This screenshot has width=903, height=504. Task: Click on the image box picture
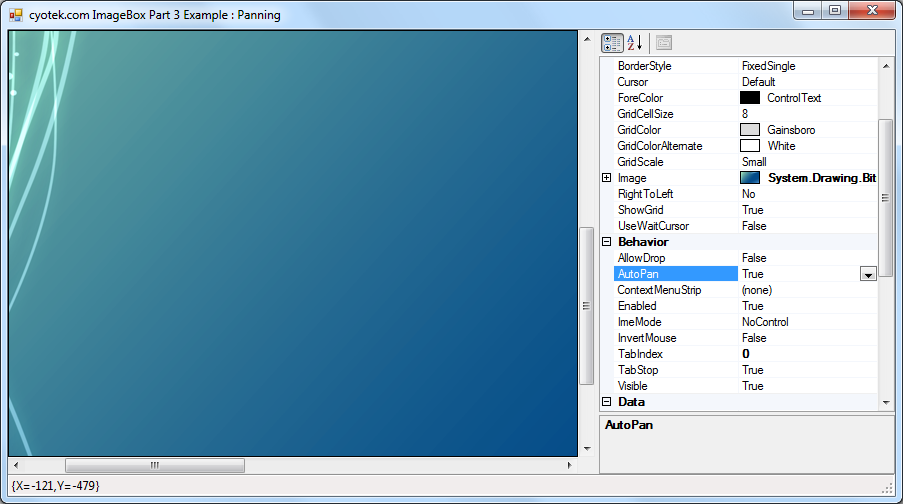[293, 243]
